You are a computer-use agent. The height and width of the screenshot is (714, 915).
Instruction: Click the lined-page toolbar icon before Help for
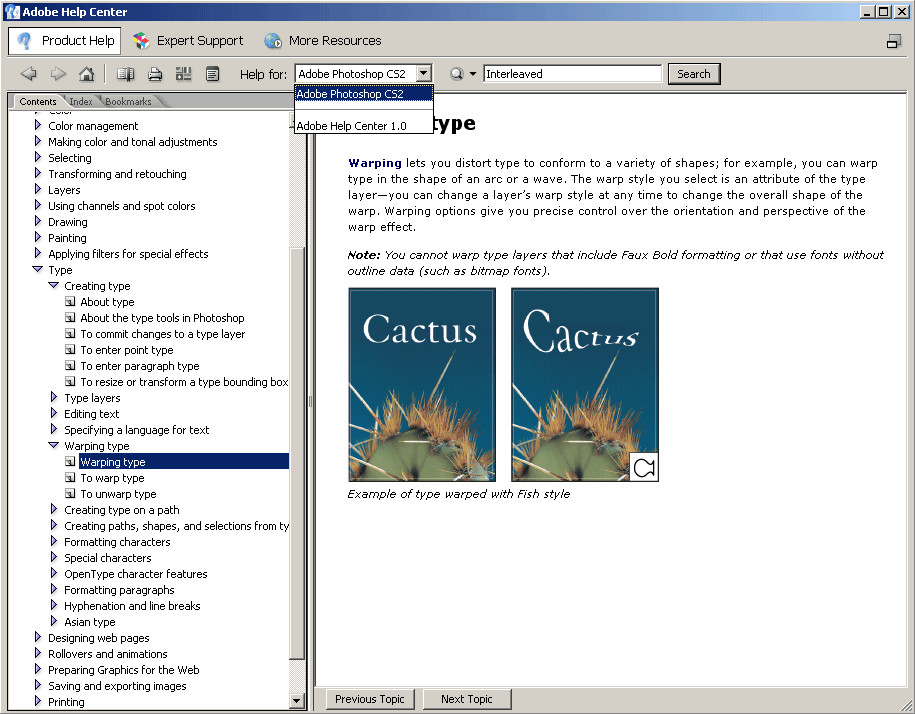click(x=212, y=74)
